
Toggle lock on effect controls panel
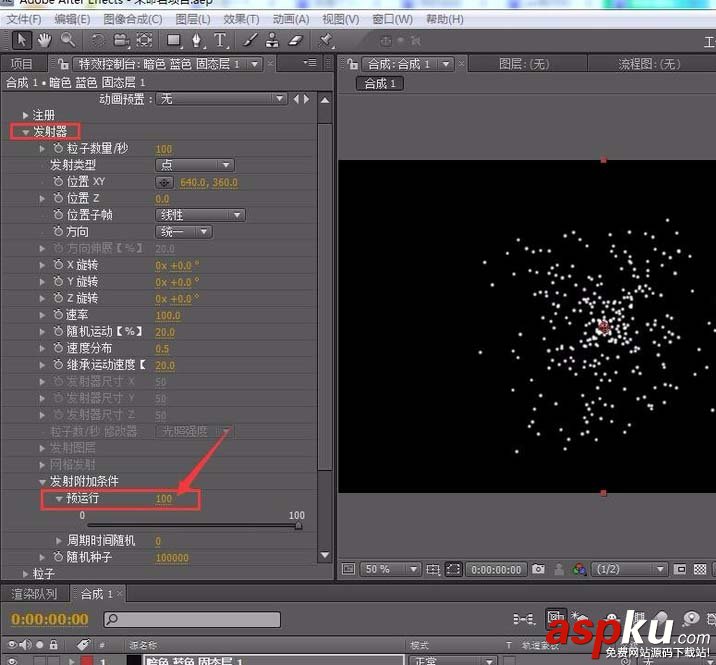click(x=63, y=63)
